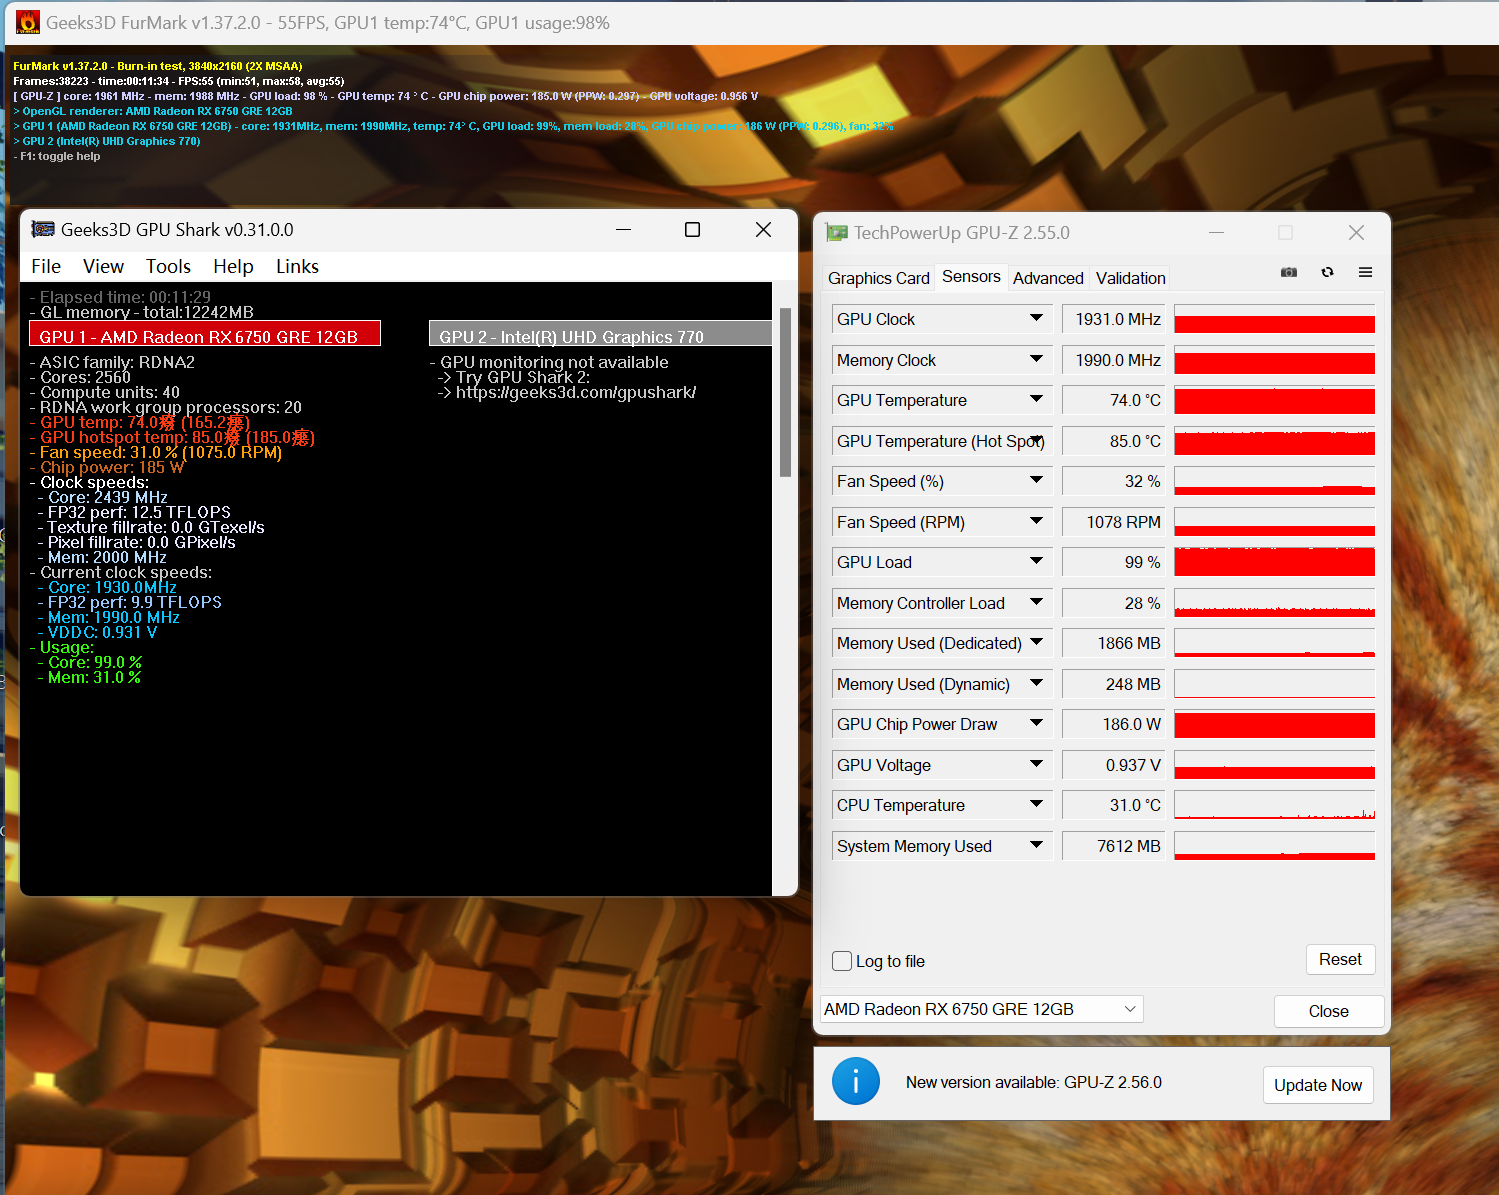The height and width of the screenshot is (1195, 1499).
Task: Open the GPU Temperature (Hot Spot) dropdown
Action: [x=1037, y=440]
